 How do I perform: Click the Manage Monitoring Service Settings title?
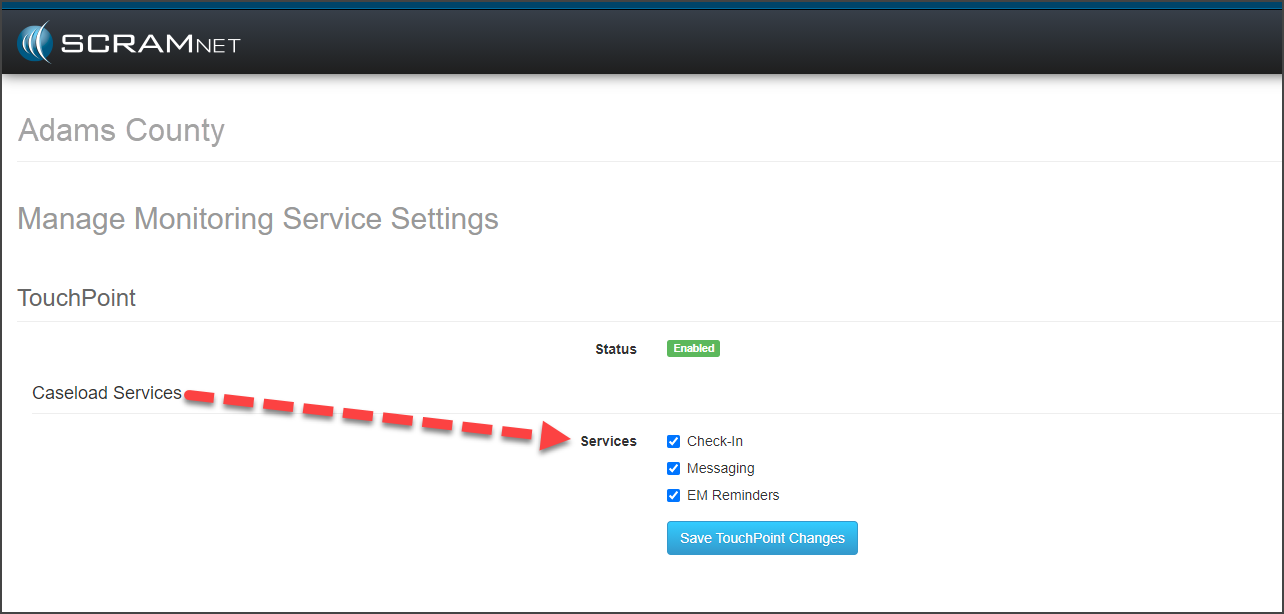coord(258,218)
